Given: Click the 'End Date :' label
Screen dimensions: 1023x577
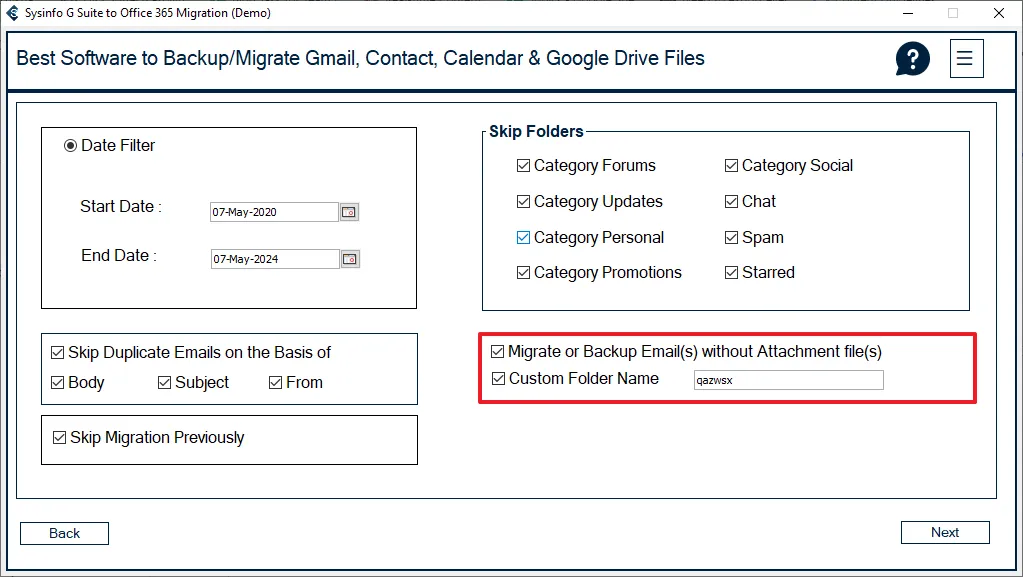Looking at the screenshot, I should tap(119, 255).
